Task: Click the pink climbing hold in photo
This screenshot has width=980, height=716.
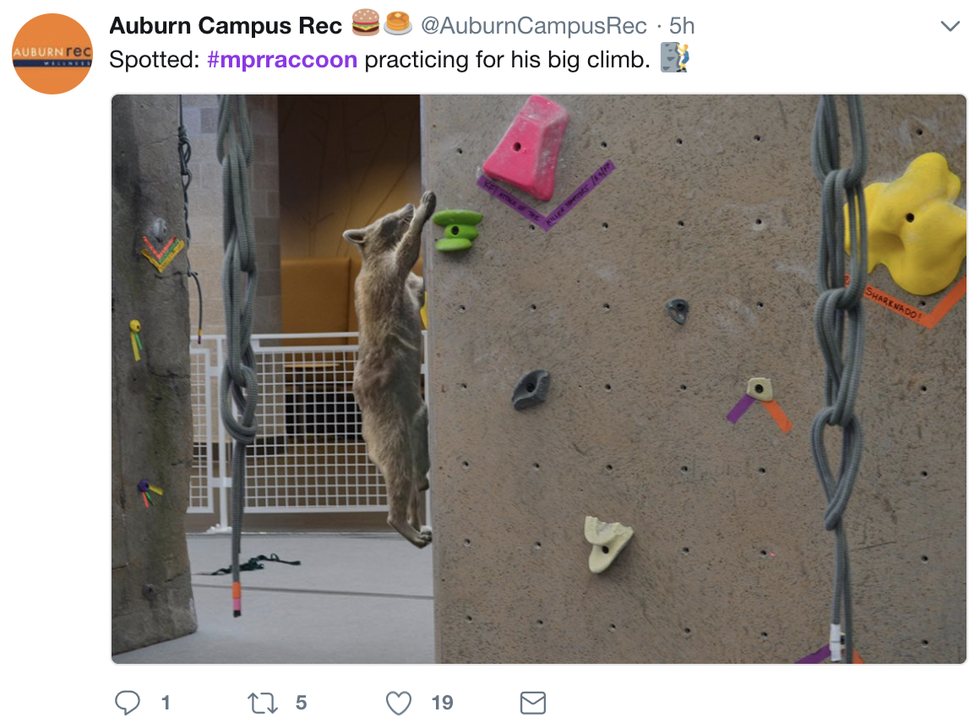Action: point(526,147)
